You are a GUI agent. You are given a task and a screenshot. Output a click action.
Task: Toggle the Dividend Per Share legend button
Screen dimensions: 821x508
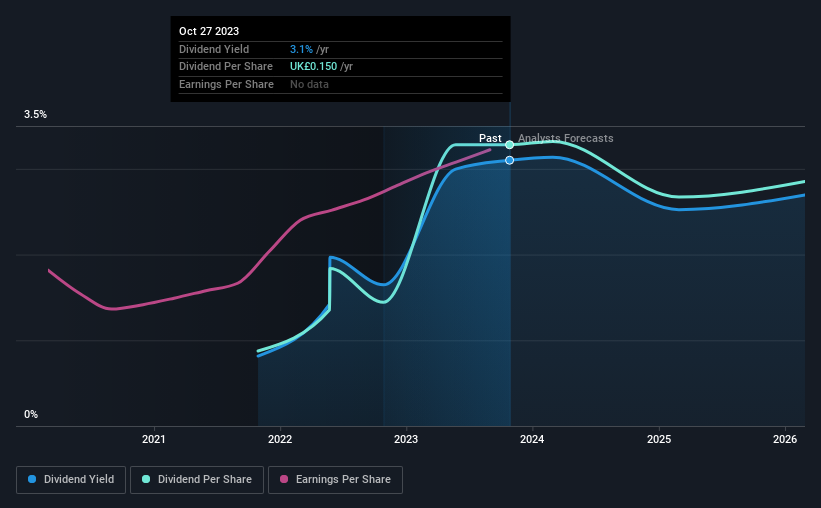tap(197, 480)
